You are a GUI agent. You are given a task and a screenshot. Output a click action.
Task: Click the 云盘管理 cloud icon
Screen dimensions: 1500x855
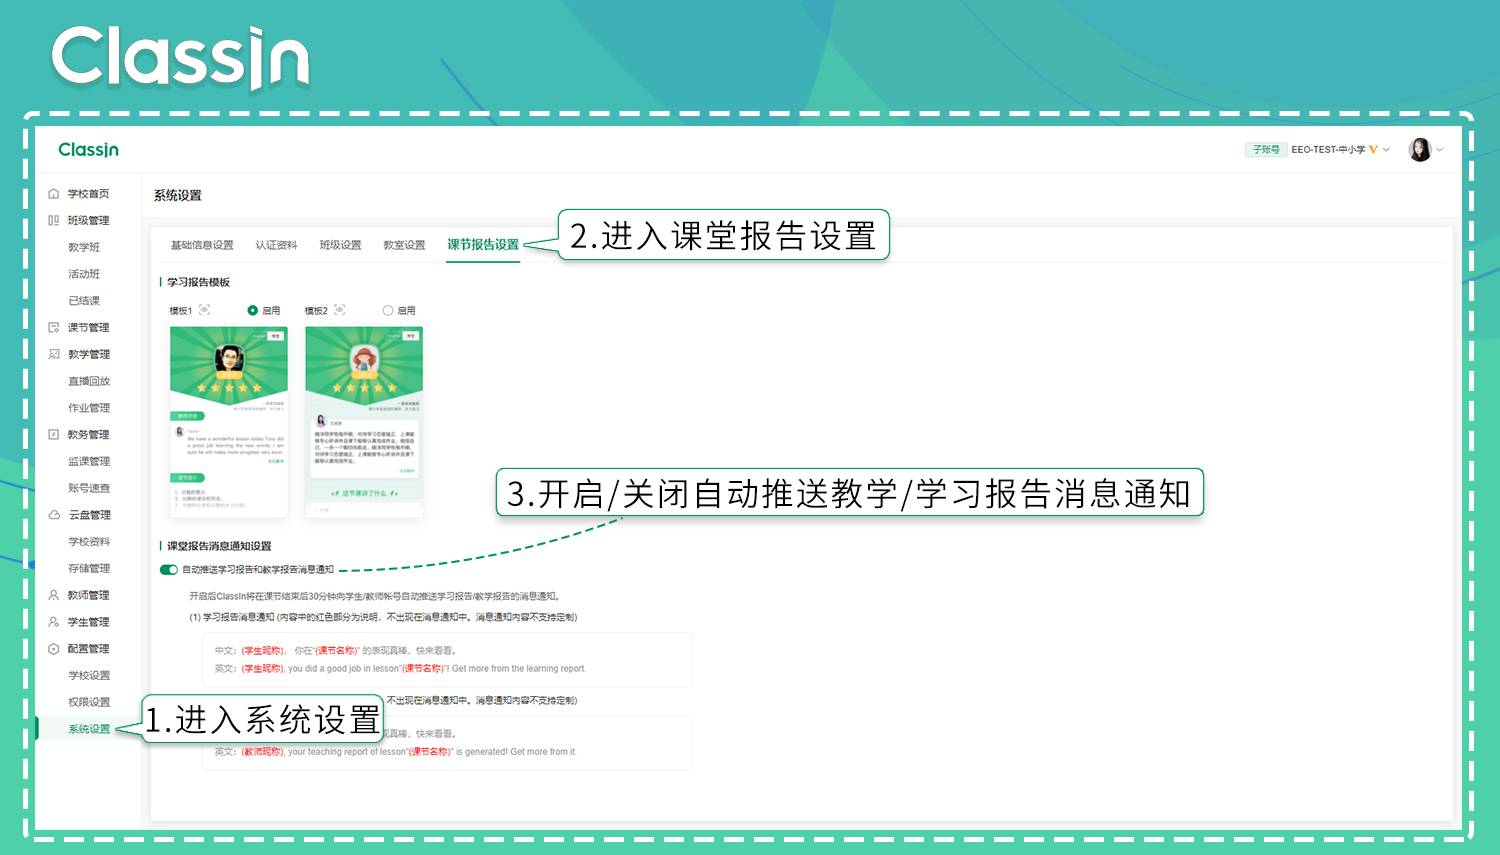(54, 515)
